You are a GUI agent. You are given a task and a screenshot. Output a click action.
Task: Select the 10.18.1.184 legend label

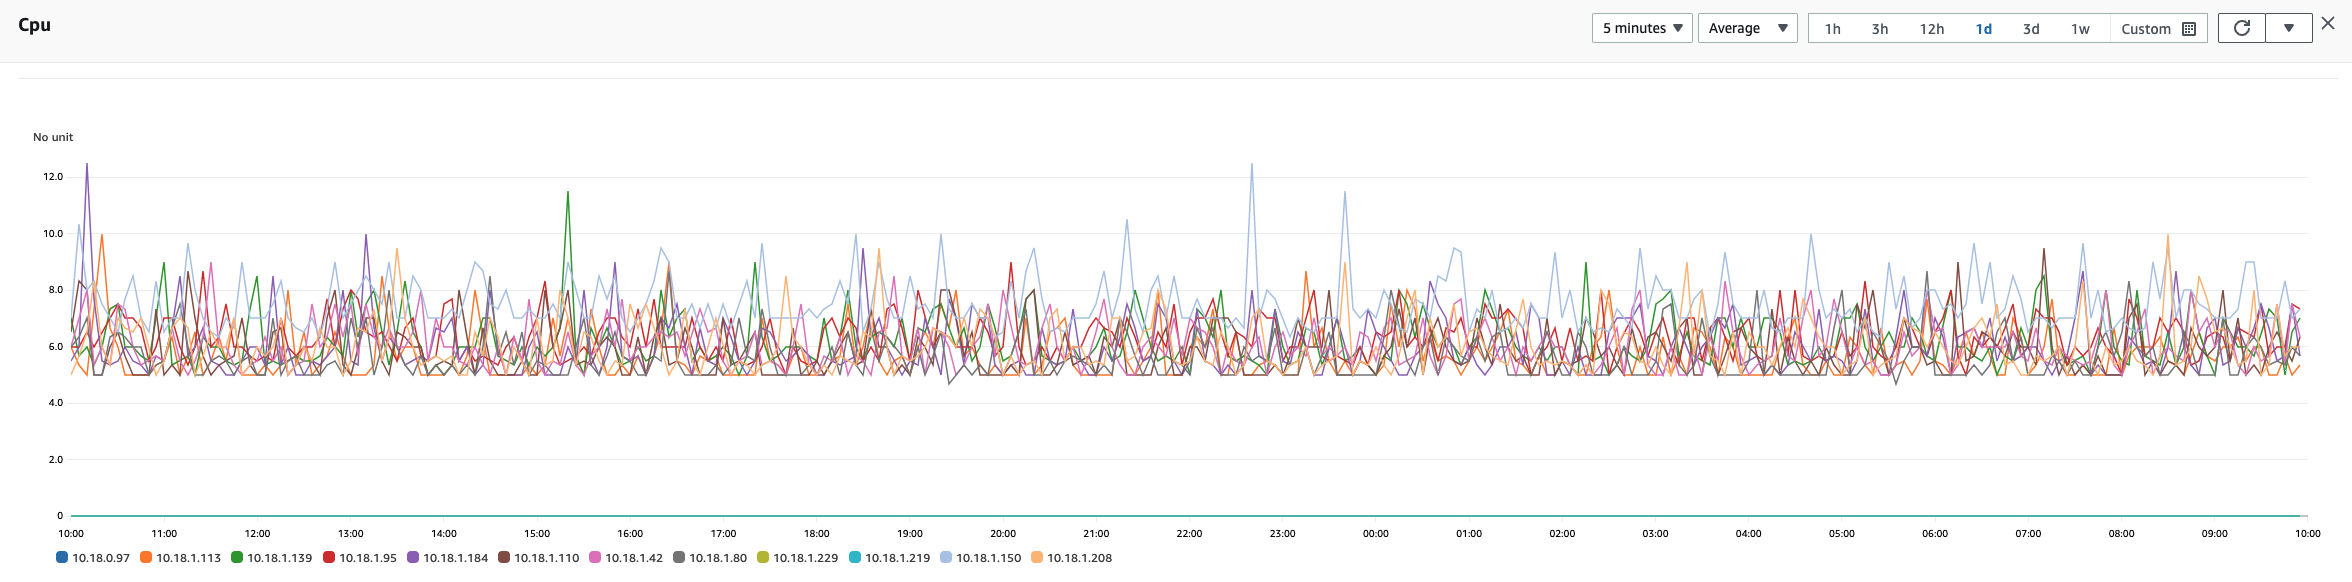[456, 558]
